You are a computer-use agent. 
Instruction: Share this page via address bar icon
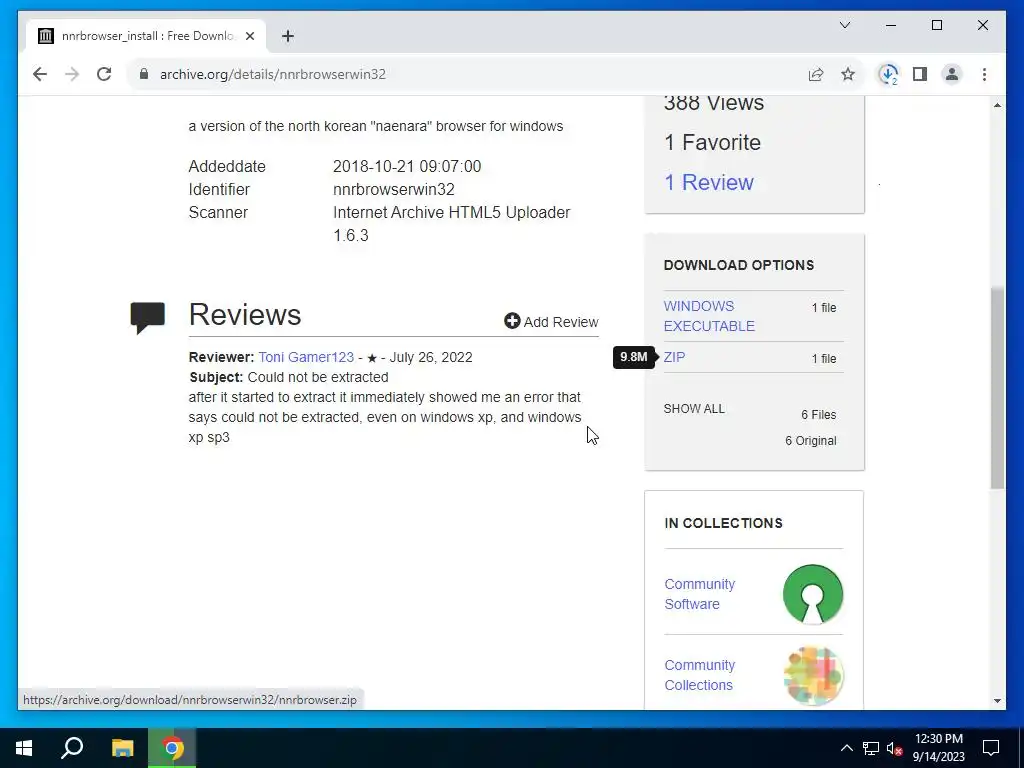(x=816, y=74)
